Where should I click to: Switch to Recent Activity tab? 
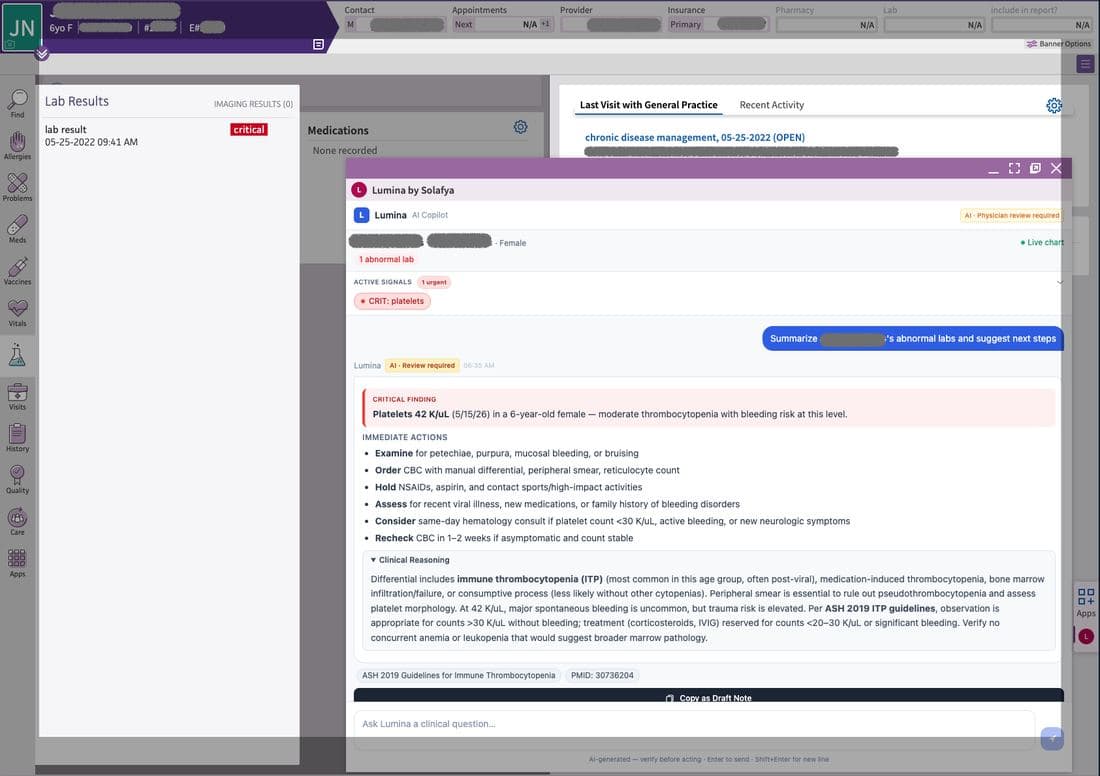[x=772, y=105]
